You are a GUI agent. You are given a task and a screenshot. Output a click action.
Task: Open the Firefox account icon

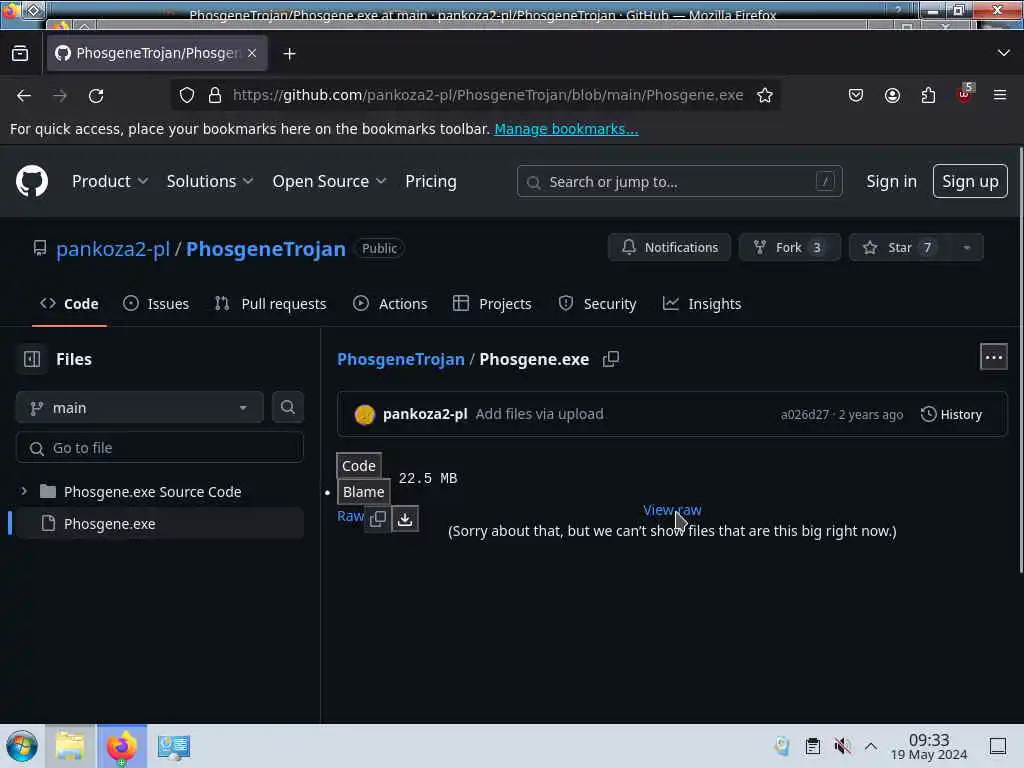892,95
